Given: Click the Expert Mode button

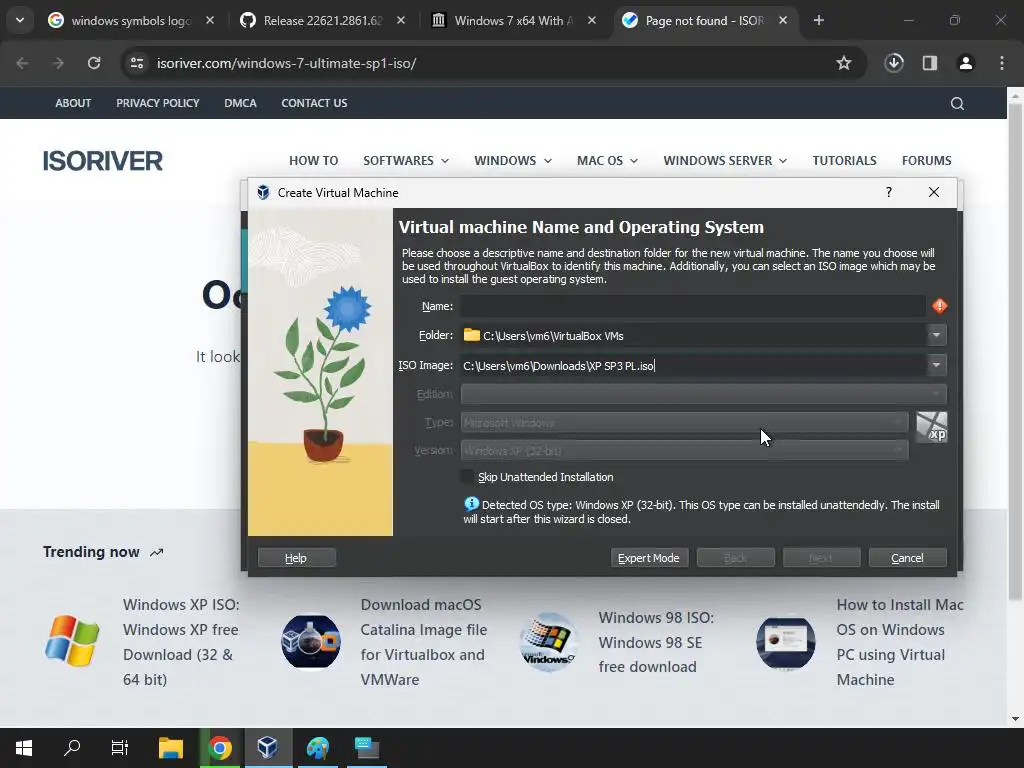Looking at the screenshot, I should pyautogui.click(x=649, y=558).
